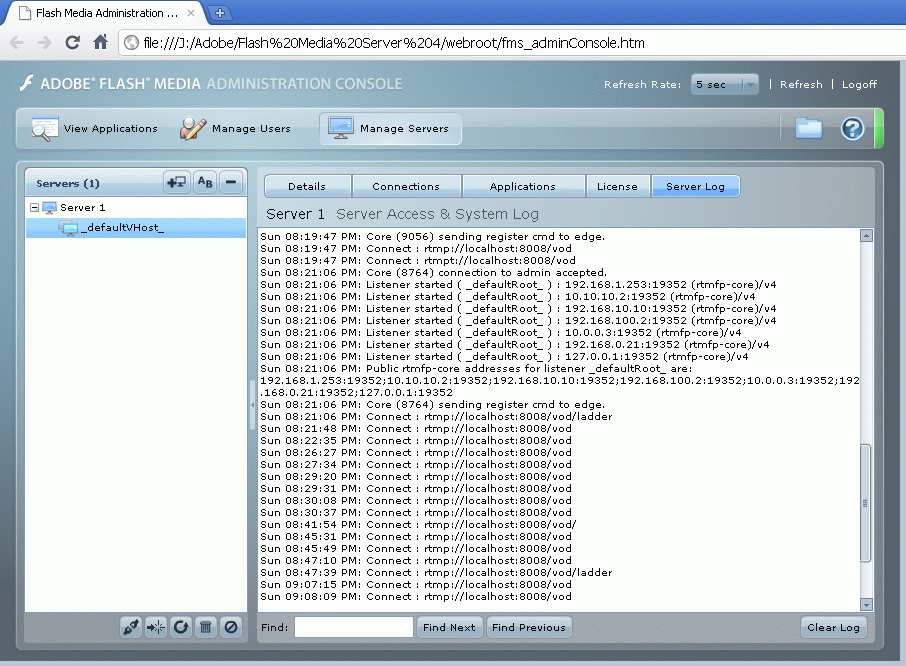Click 'Server Access & System Log' heading

point(437,214)
